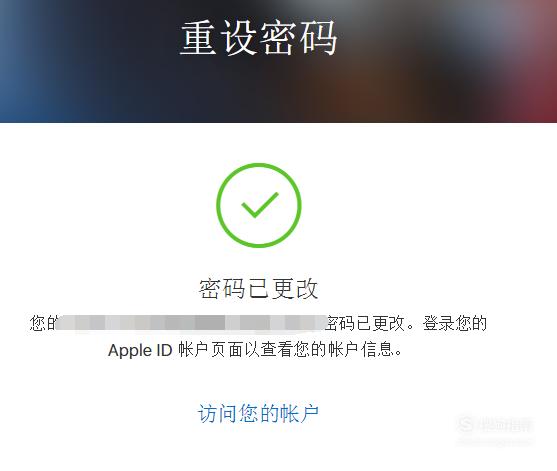
Task: Click the 重设 characters in the banner title
Action: 218,38
